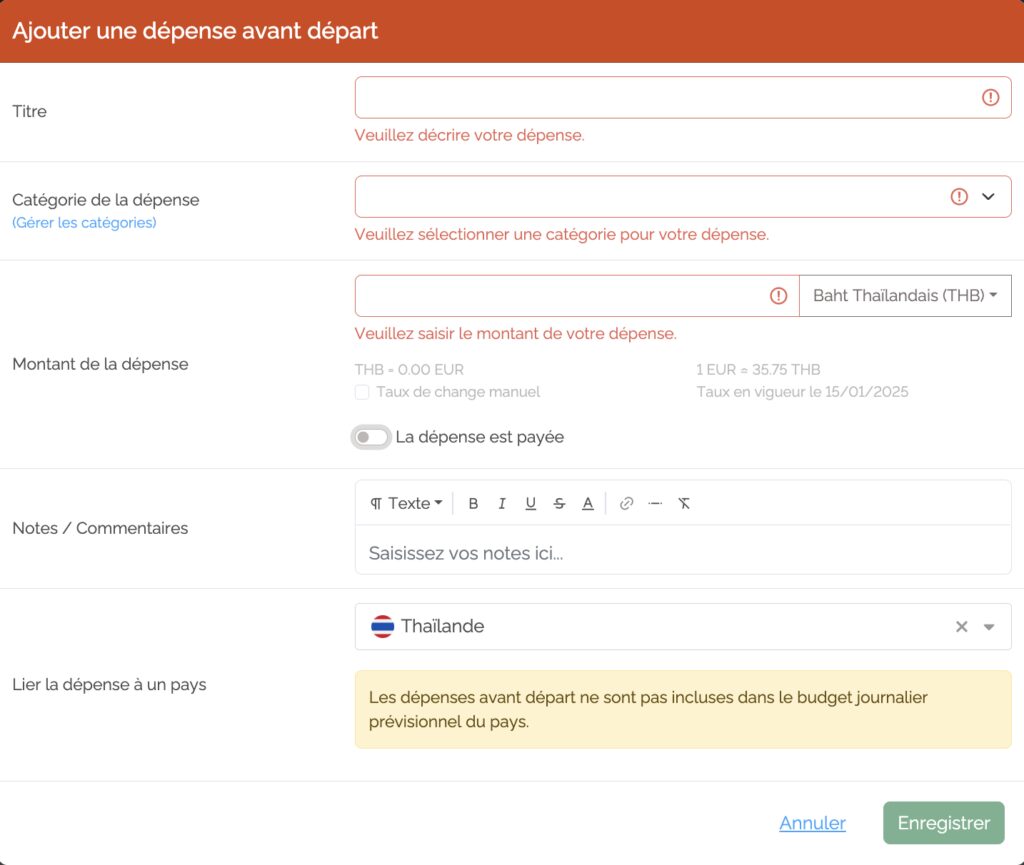Clear the selected country Thaïlande

(x=961, y=627)
